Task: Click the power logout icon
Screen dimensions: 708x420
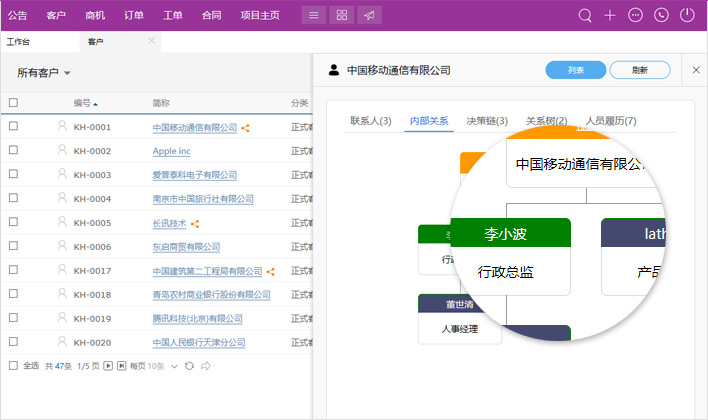Action: tap(687, 15)
